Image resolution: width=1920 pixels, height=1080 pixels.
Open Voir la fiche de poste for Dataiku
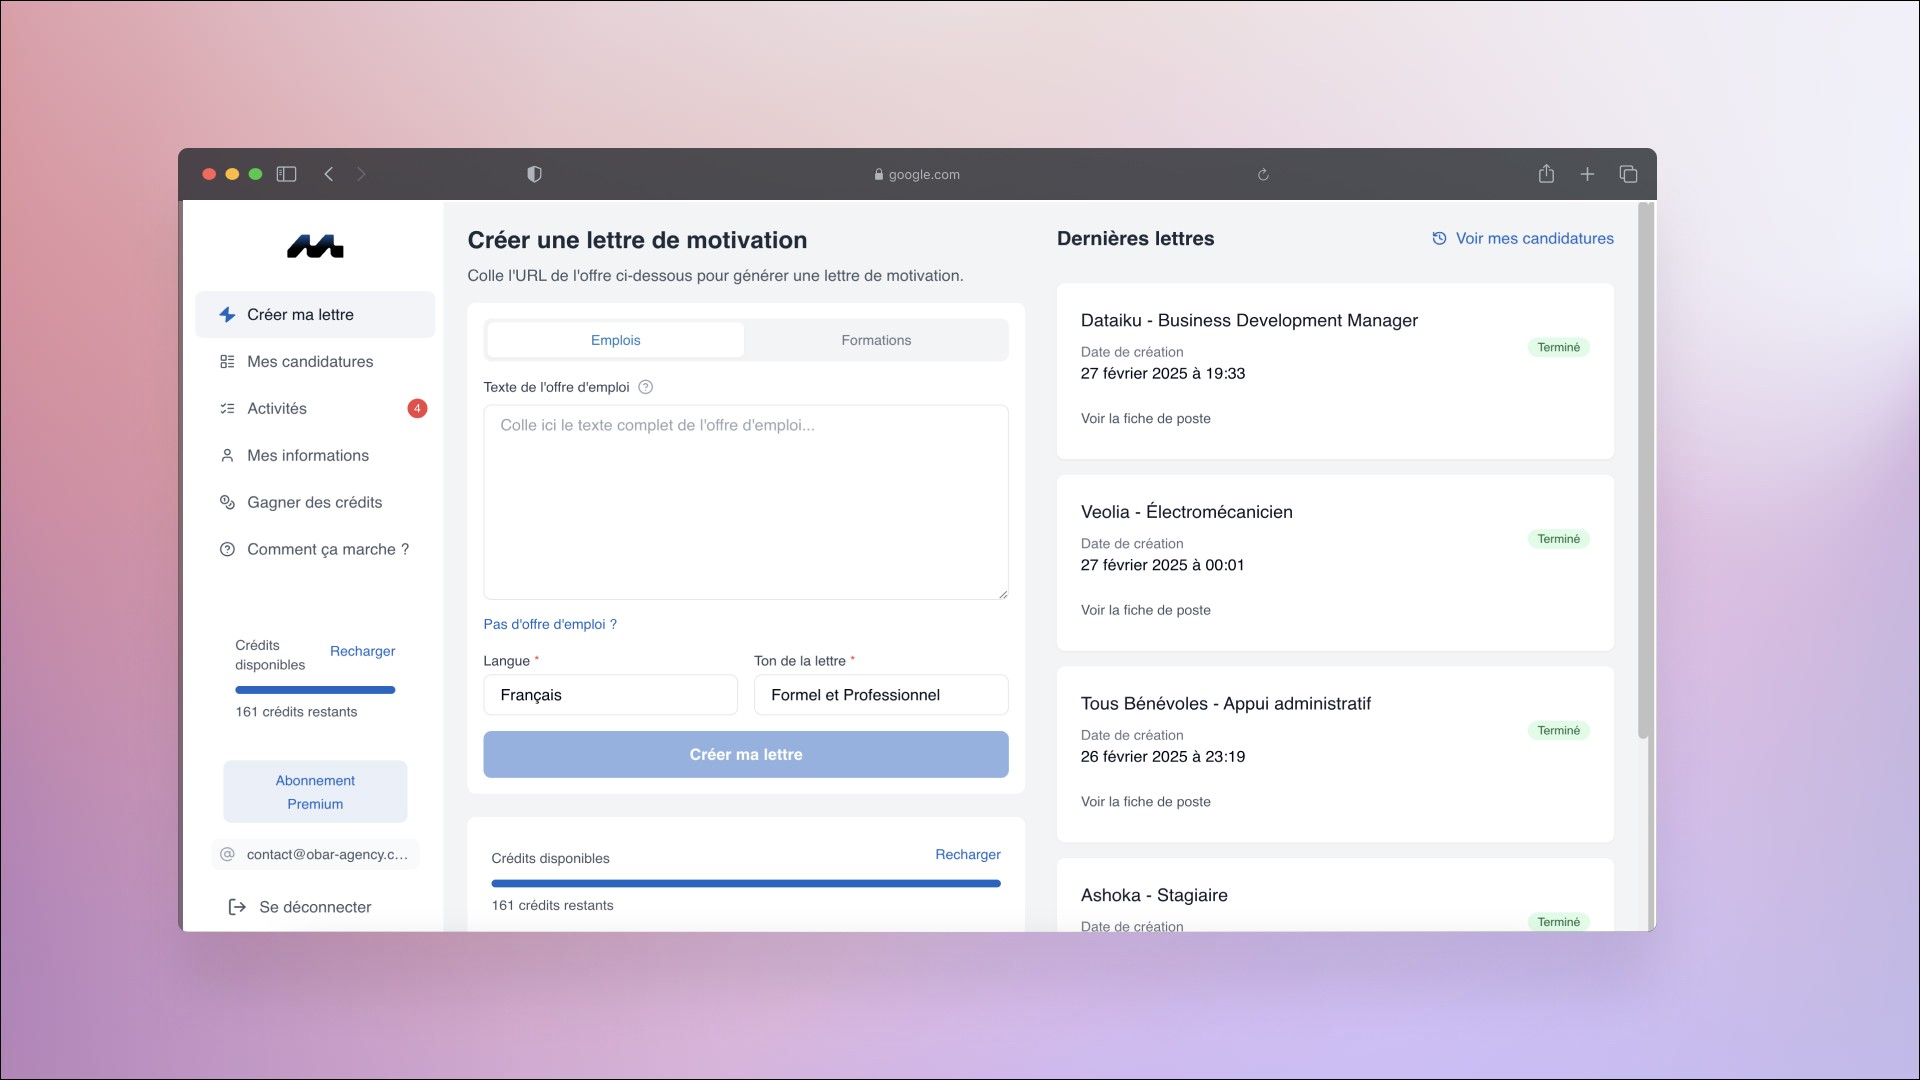(1145, 418)
